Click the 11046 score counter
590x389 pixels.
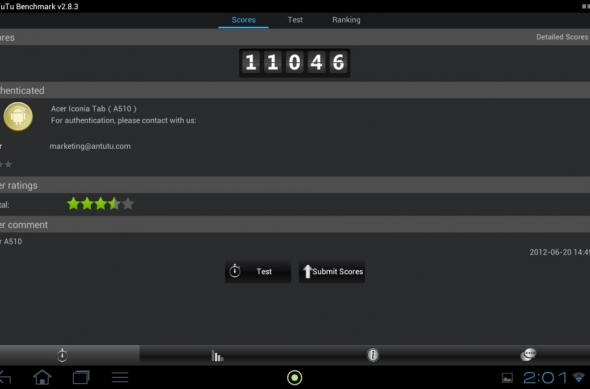point(295,63)
